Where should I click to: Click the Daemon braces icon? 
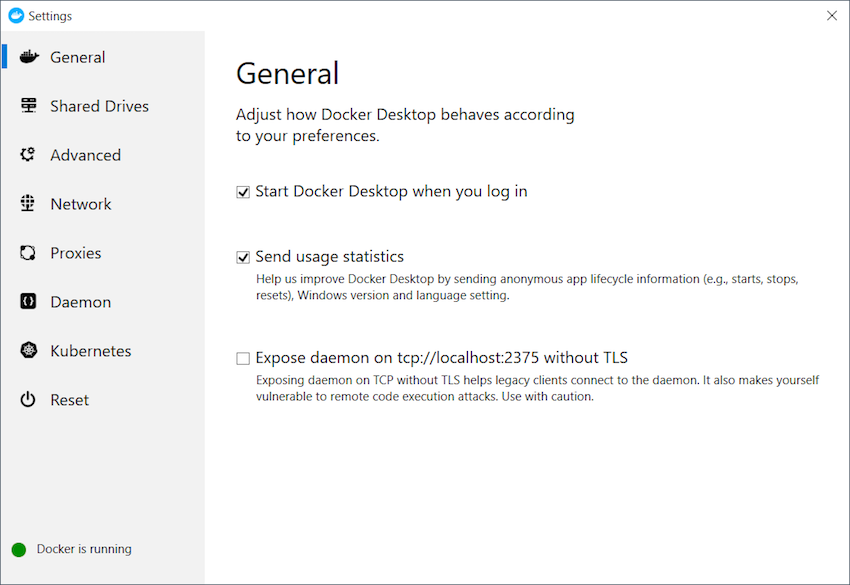tap(28, 301)
